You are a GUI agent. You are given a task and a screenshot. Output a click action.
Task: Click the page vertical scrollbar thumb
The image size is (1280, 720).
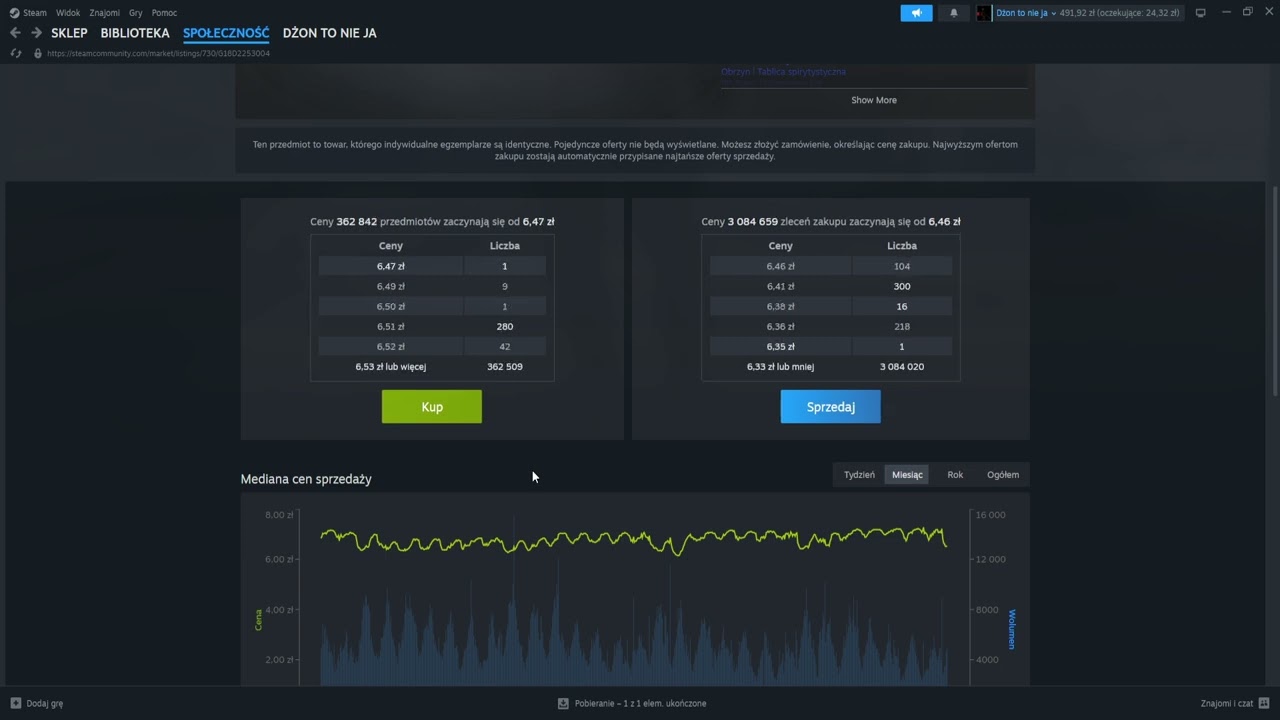pos(1275,290)
